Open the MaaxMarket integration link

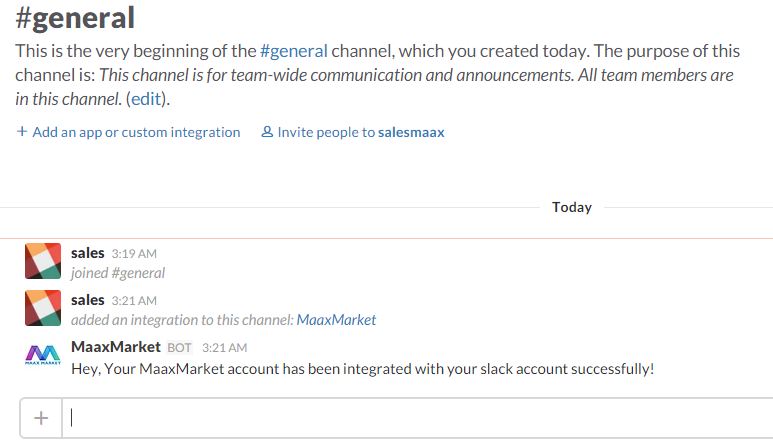[x=336, y=320]
